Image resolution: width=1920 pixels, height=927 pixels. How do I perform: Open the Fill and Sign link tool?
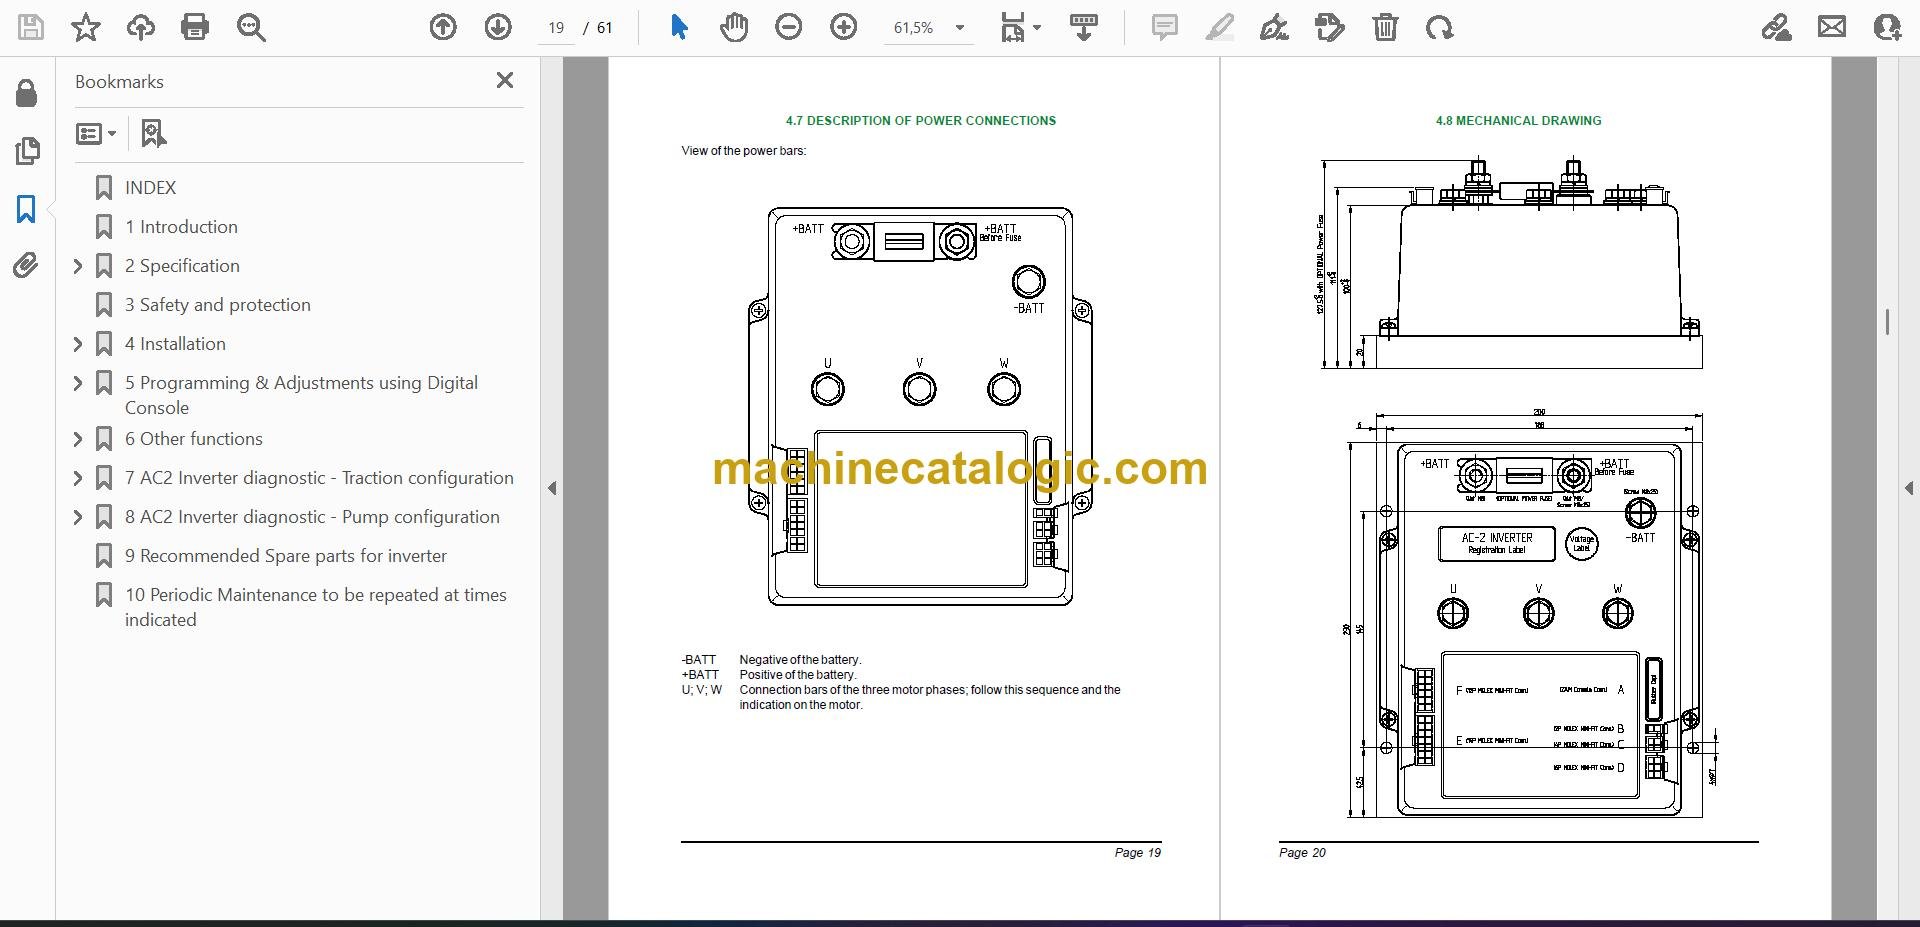(x=1777, y=28)
